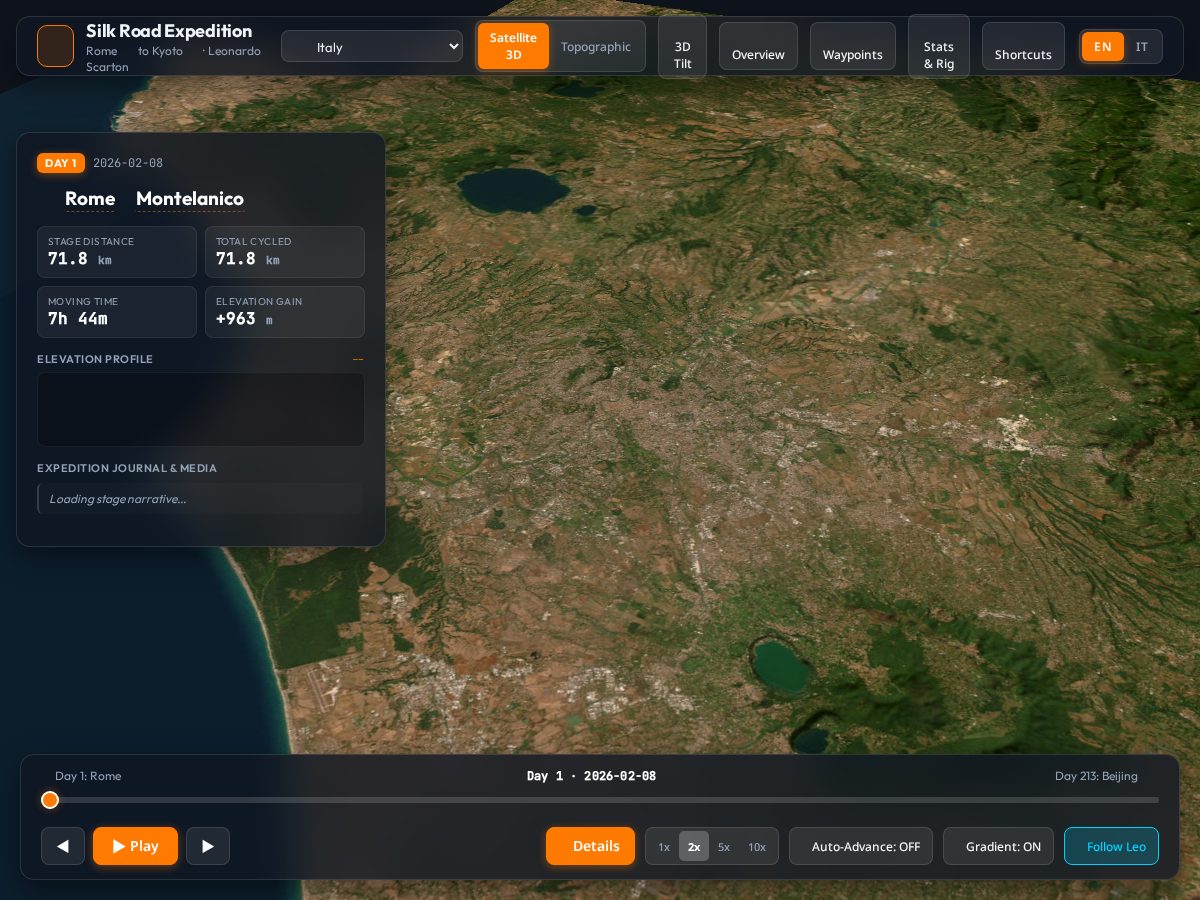This screenshot has height=900, width=1200.
Task: Click the Montelanico destination link
Action: [190, 199]
